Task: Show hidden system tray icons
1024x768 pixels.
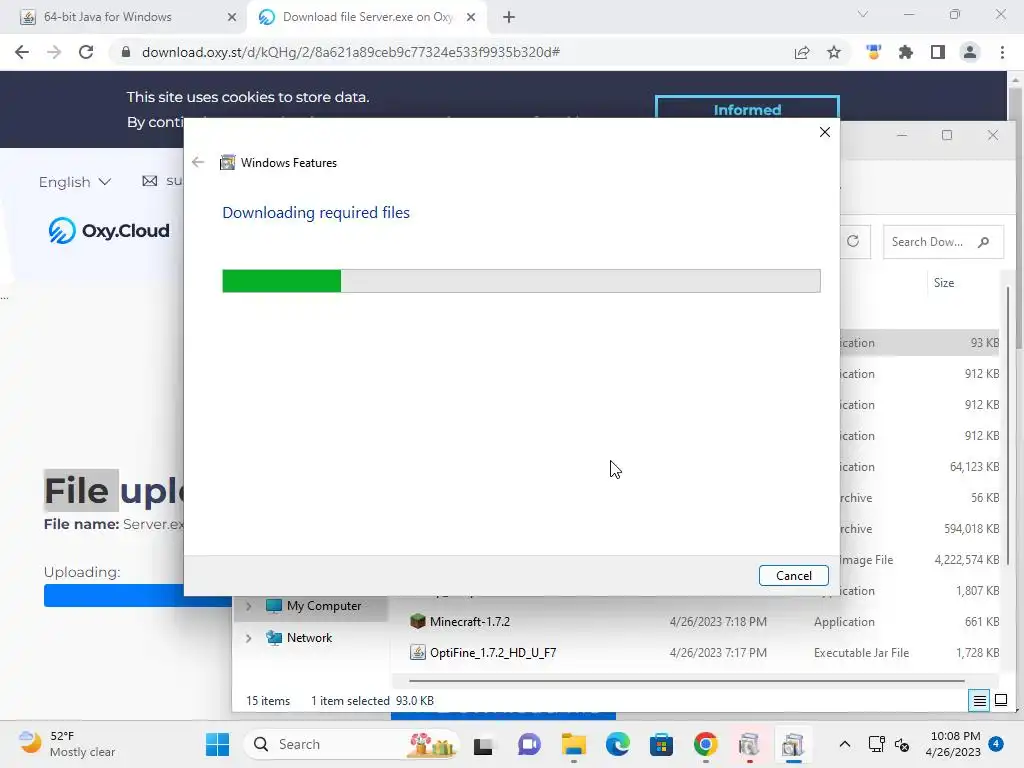Action: (x=844, y=744)
